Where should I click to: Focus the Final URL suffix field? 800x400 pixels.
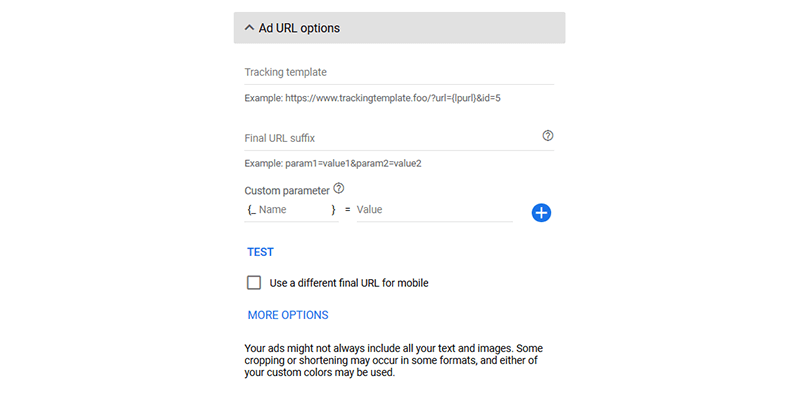click(390, 137)
